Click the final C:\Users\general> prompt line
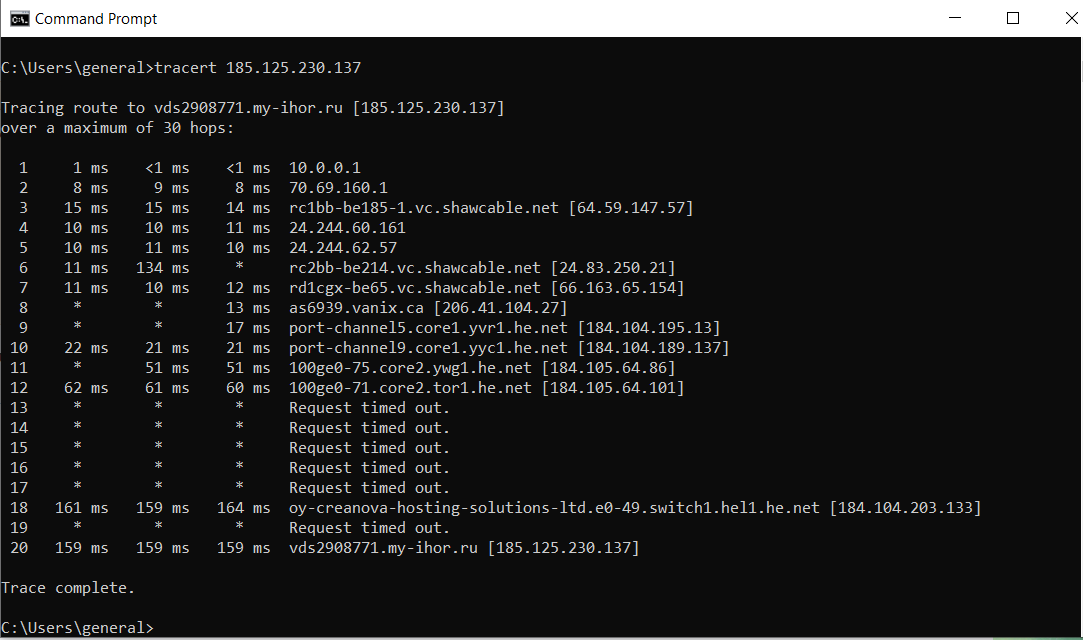The height and width of the screenshot is (640, 1083). coord(77,628)
